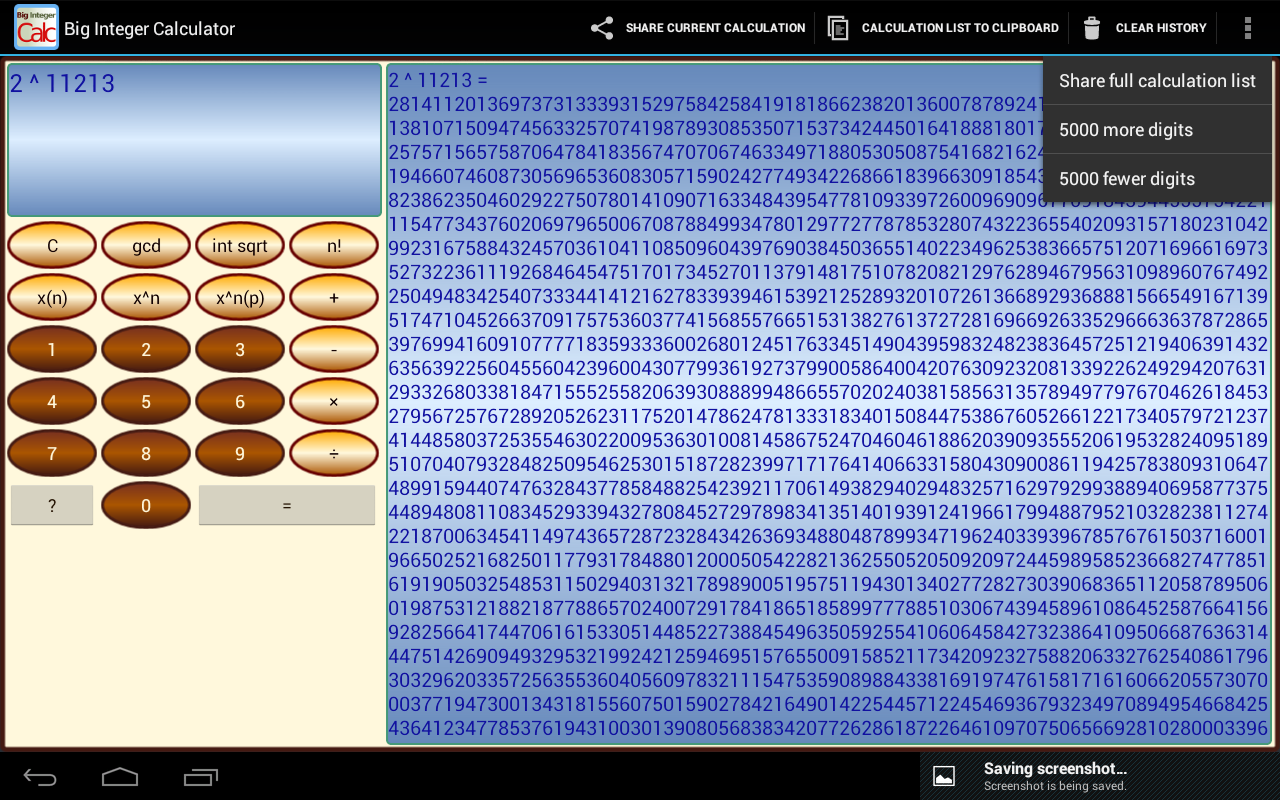This screenshot has height=800, width=1280.
Task: Copy calculation list to clipboard
Action: tap(941, 27)
